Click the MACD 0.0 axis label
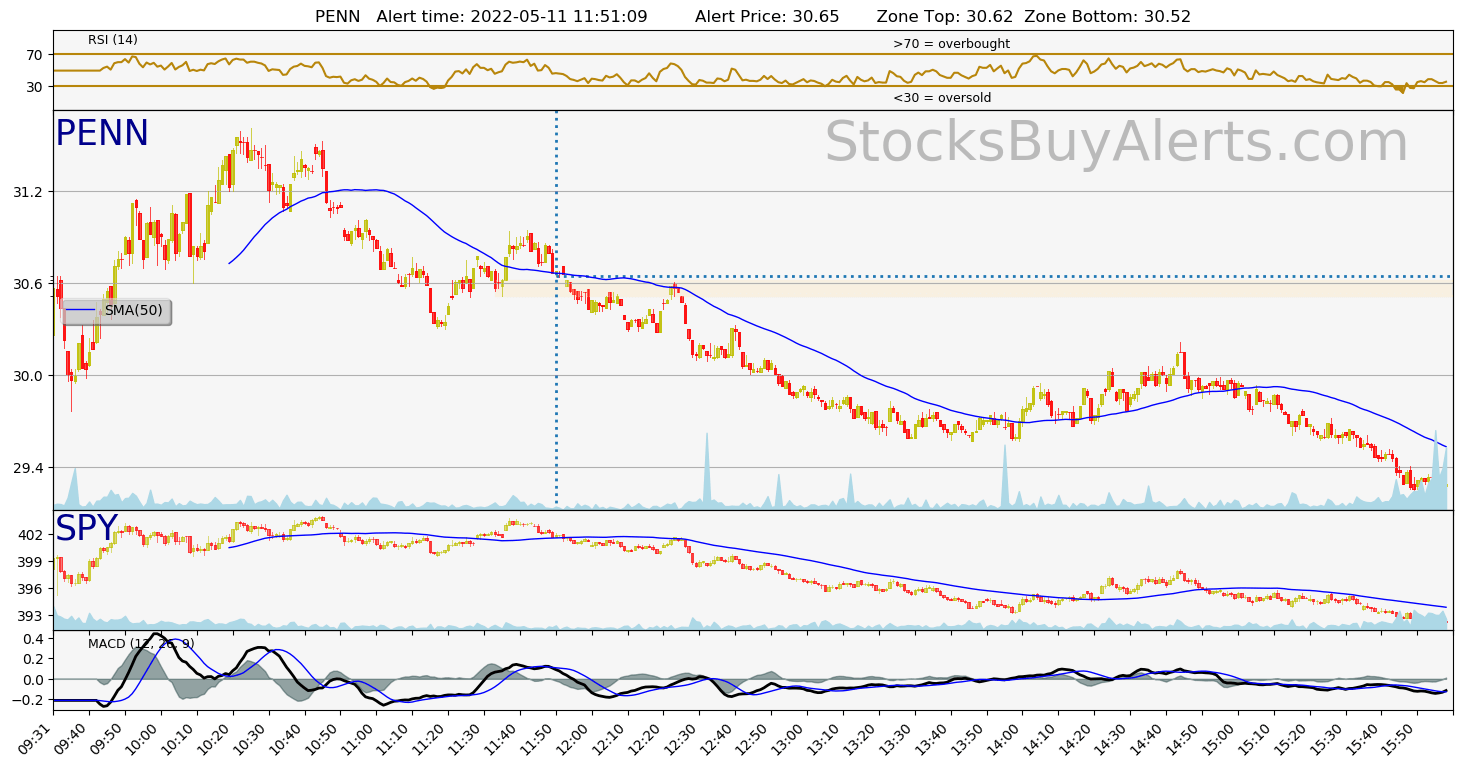Viewport: 1468px width, 768px height. (34, 679)
